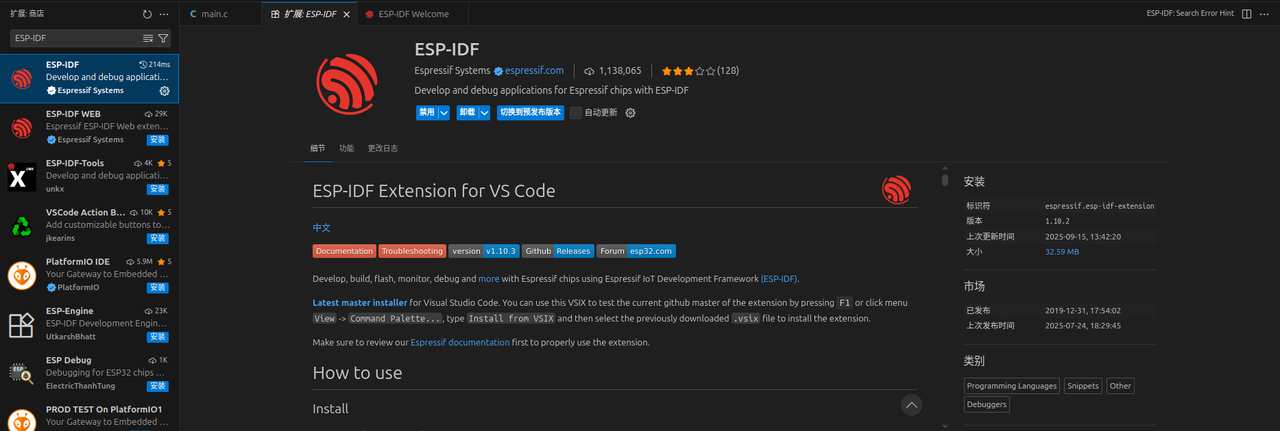Clear extensions search results icon
The width and height of the screenshot is (1280, 431).
[x=148, y=38]
